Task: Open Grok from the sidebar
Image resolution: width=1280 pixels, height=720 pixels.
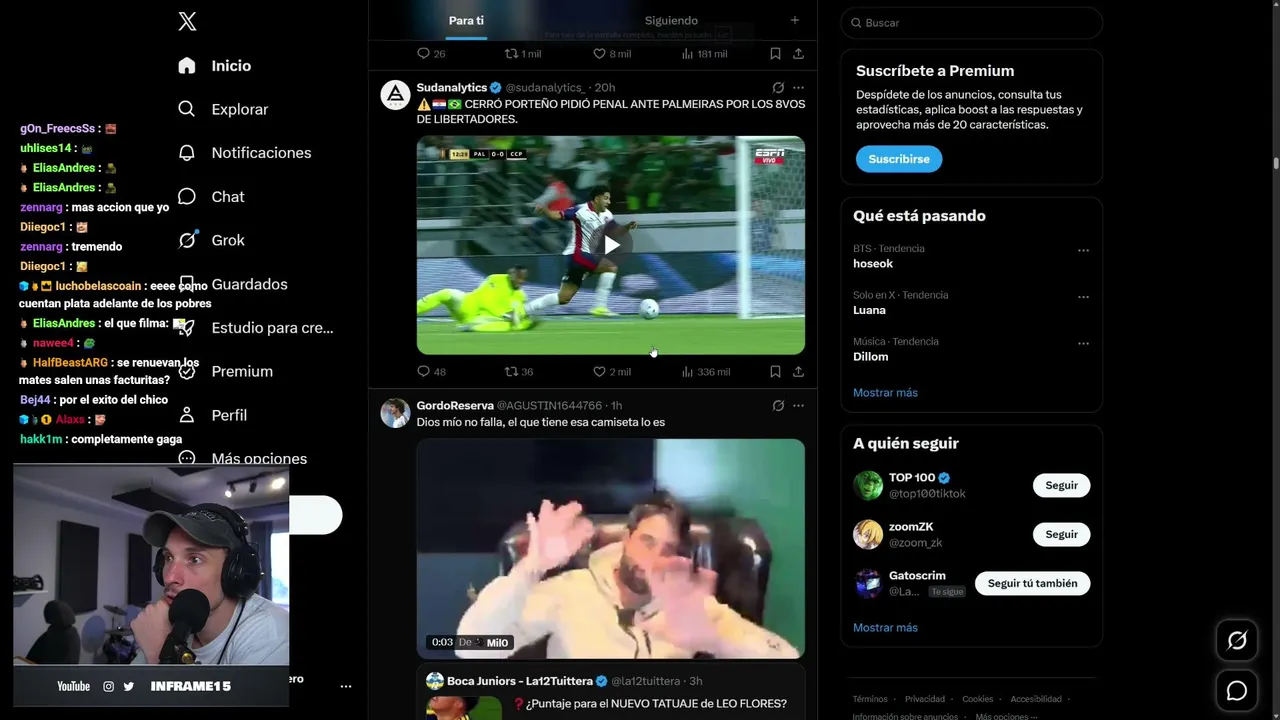Action: click(211, 240)
